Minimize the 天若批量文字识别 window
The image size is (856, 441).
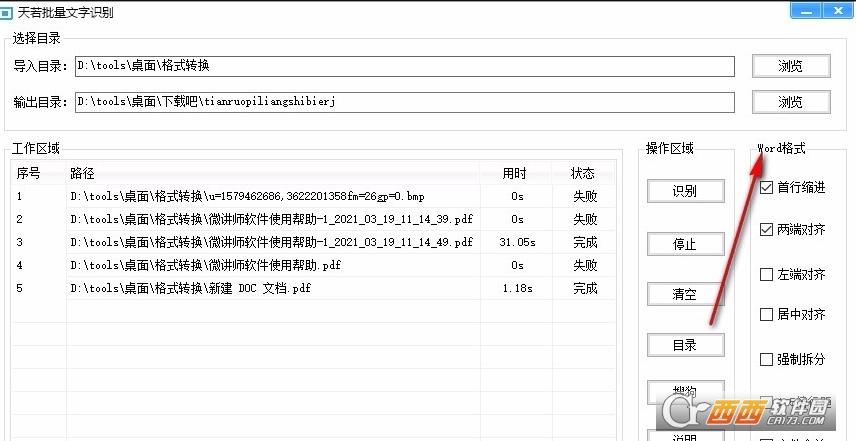pyautogui.click(x=806, y=11)
